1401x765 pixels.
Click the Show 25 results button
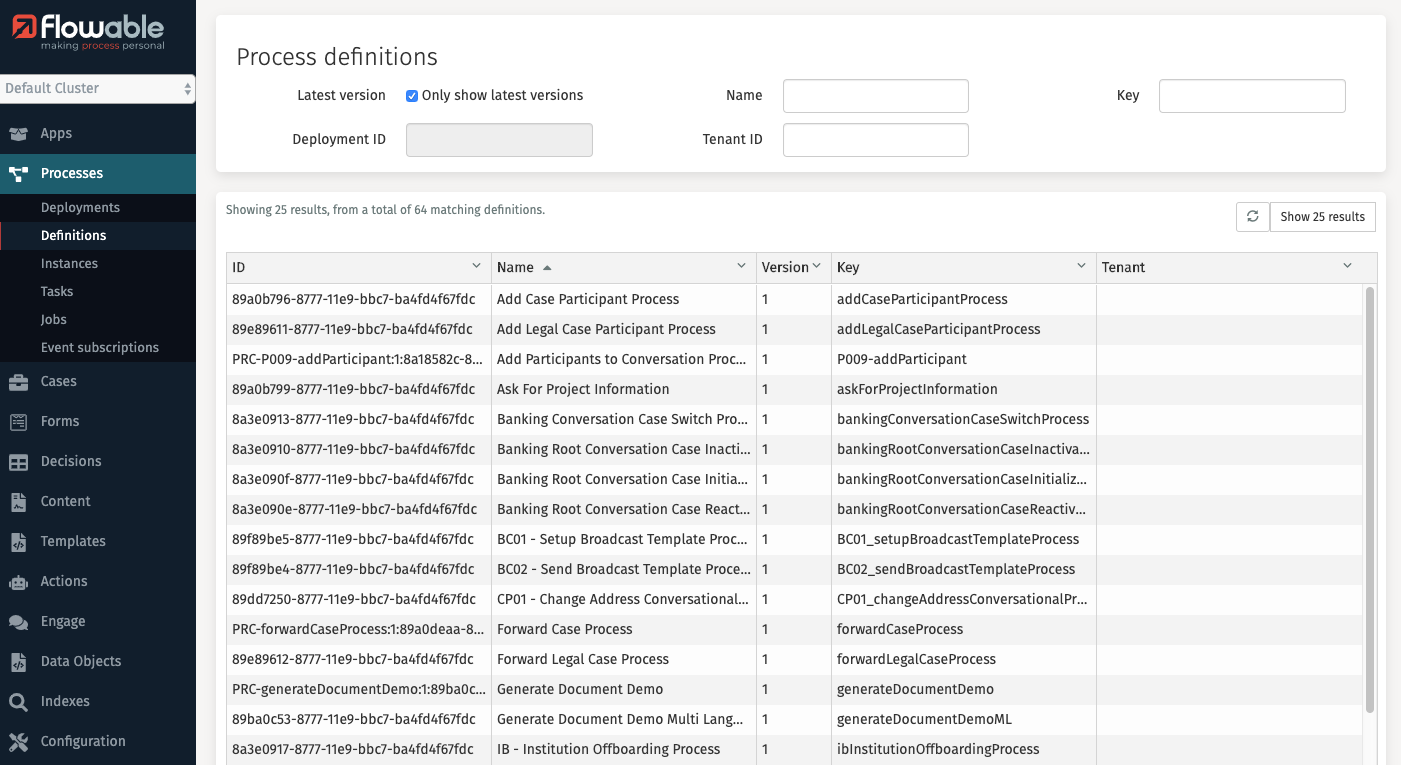pyautogui.click(x=1322, y=217)
